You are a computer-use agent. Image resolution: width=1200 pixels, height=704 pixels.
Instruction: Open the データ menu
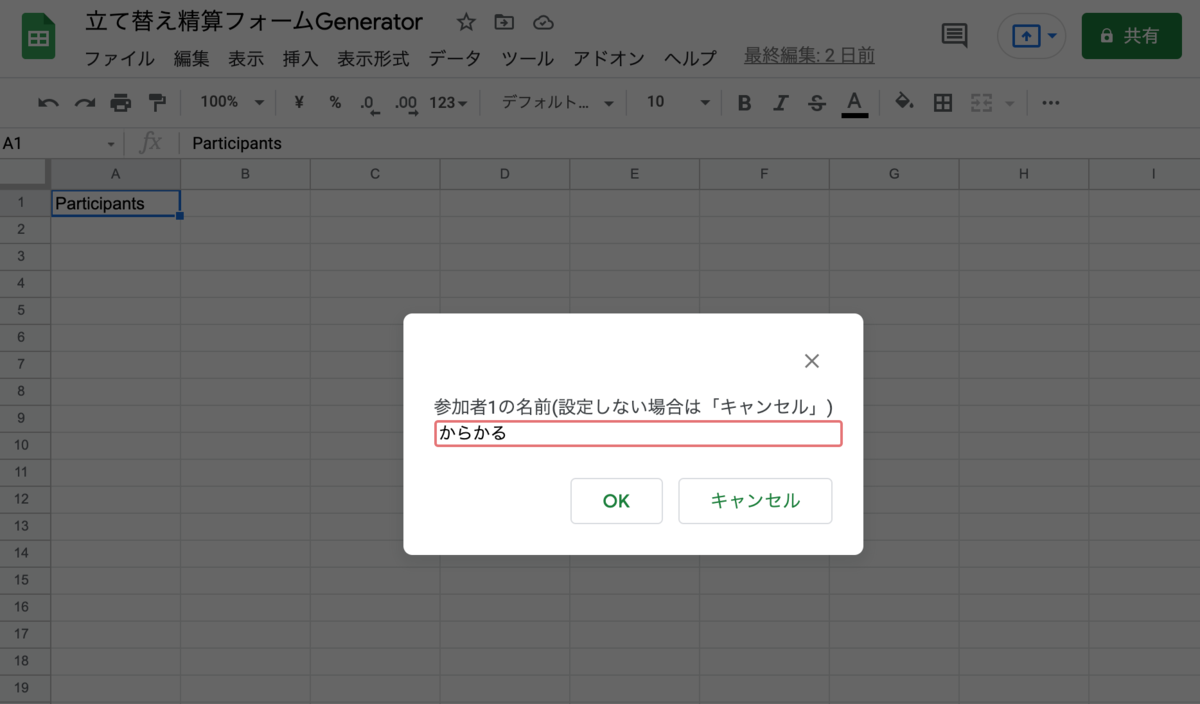(455, 58)
